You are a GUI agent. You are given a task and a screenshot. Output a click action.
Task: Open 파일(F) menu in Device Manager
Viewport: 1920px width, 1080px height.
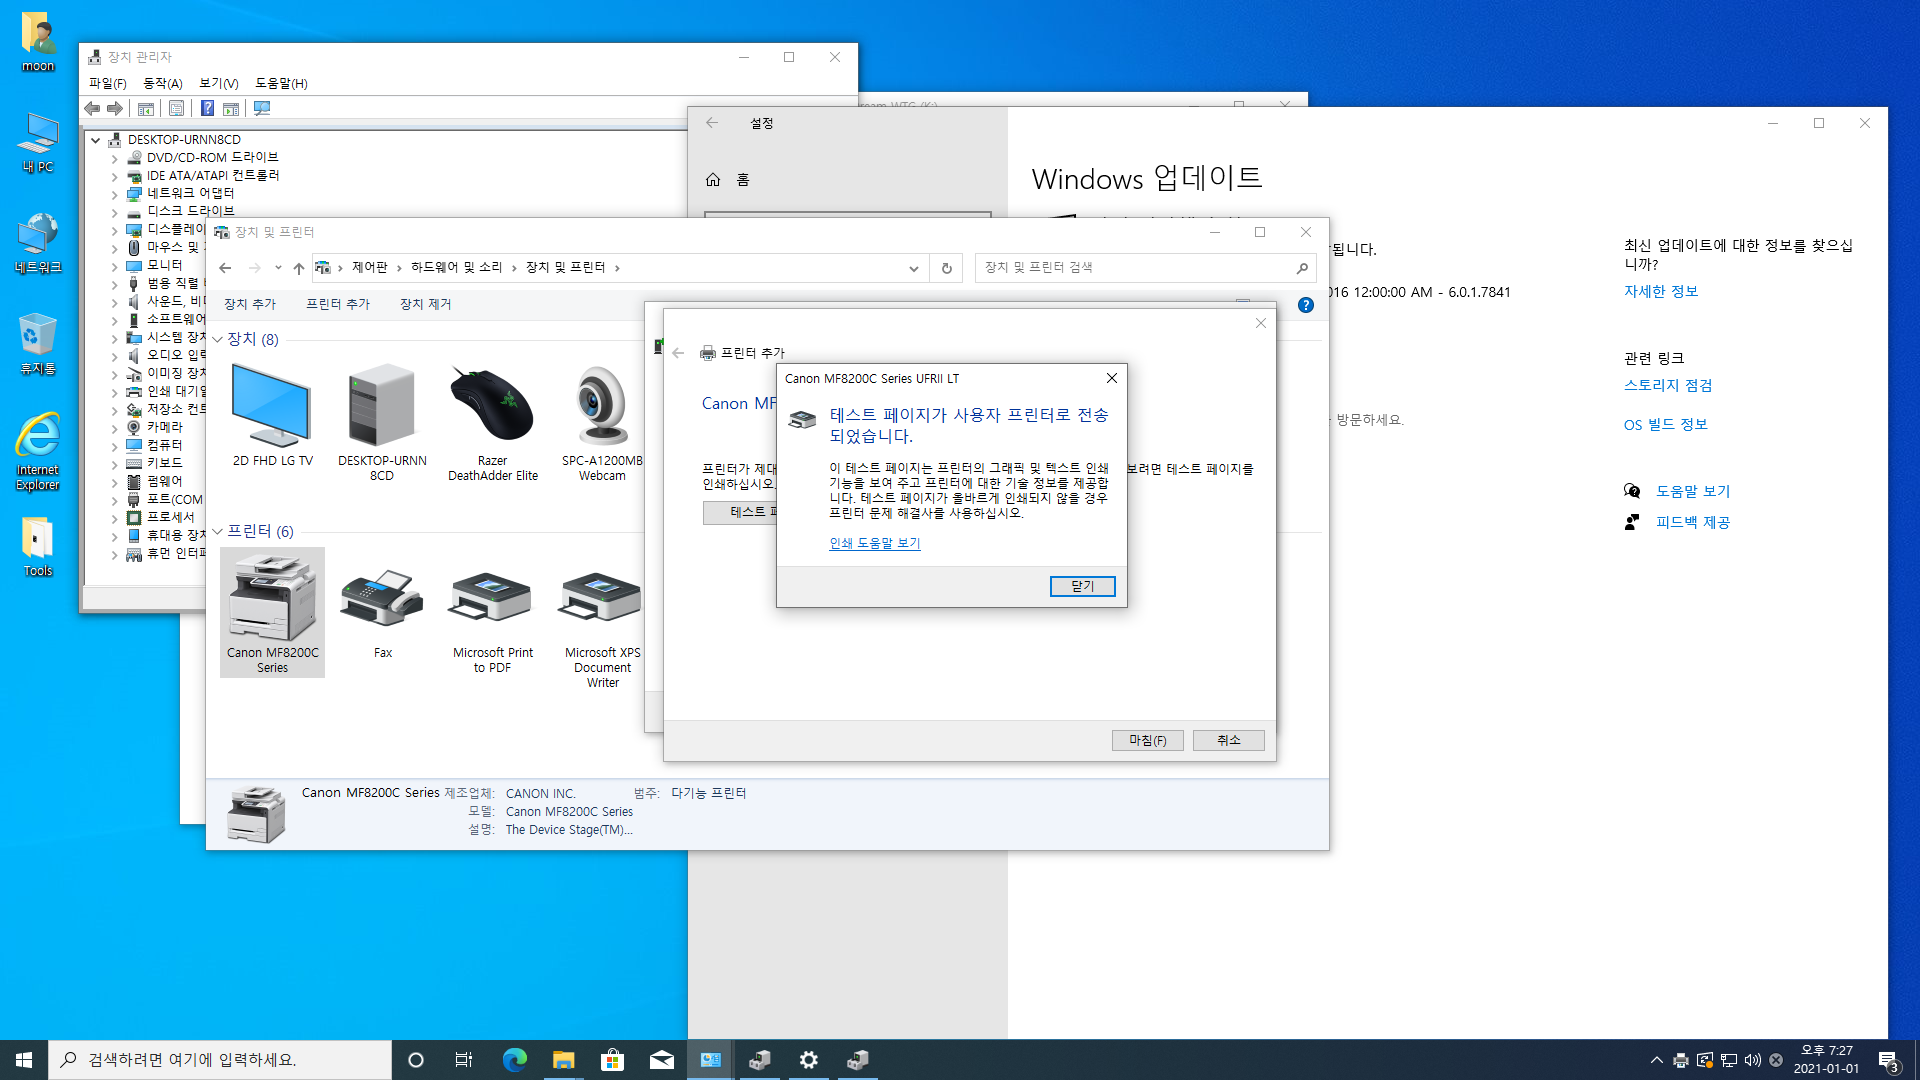pos(107,83)
